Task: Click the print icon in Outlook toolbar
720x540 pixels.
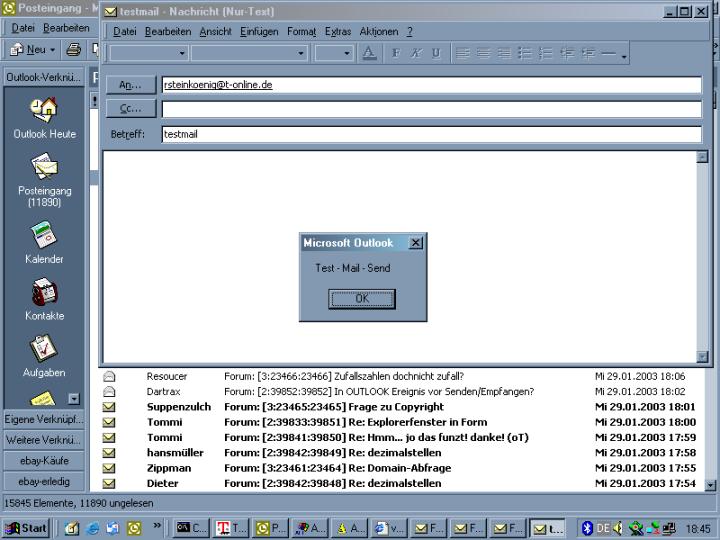Action: (74, 49)
